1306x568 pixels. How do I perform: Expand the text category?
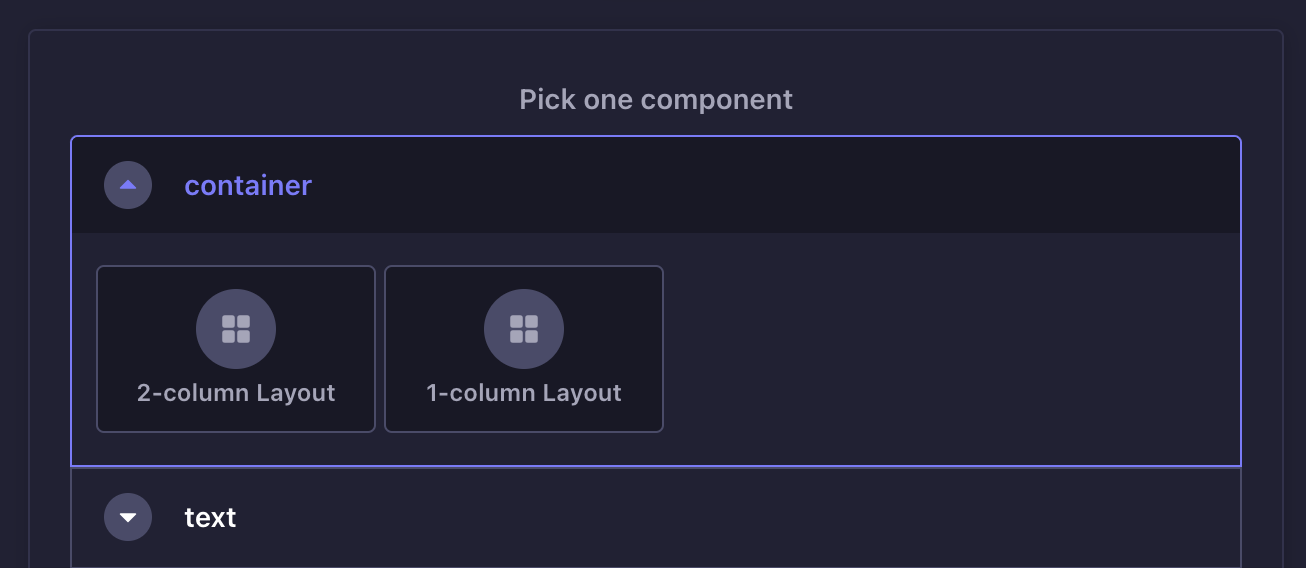click(x=128, y=517)
